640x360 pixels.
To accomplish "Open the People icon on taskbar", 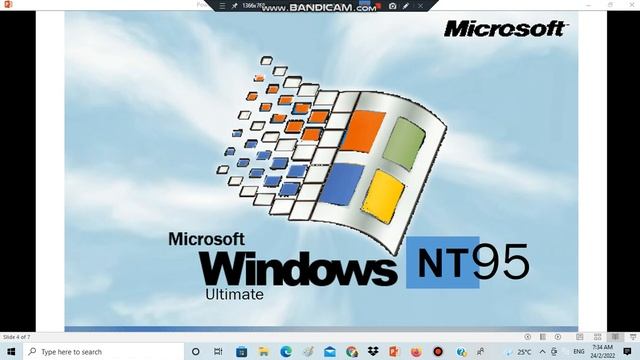I will pos(480,351).
